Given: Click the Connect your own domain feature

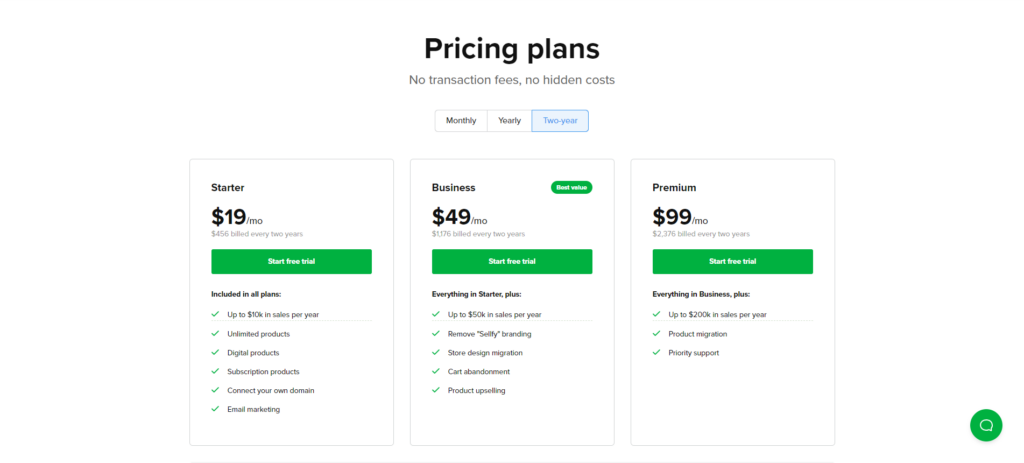Looking at the screenshot, I should point(270,391).
